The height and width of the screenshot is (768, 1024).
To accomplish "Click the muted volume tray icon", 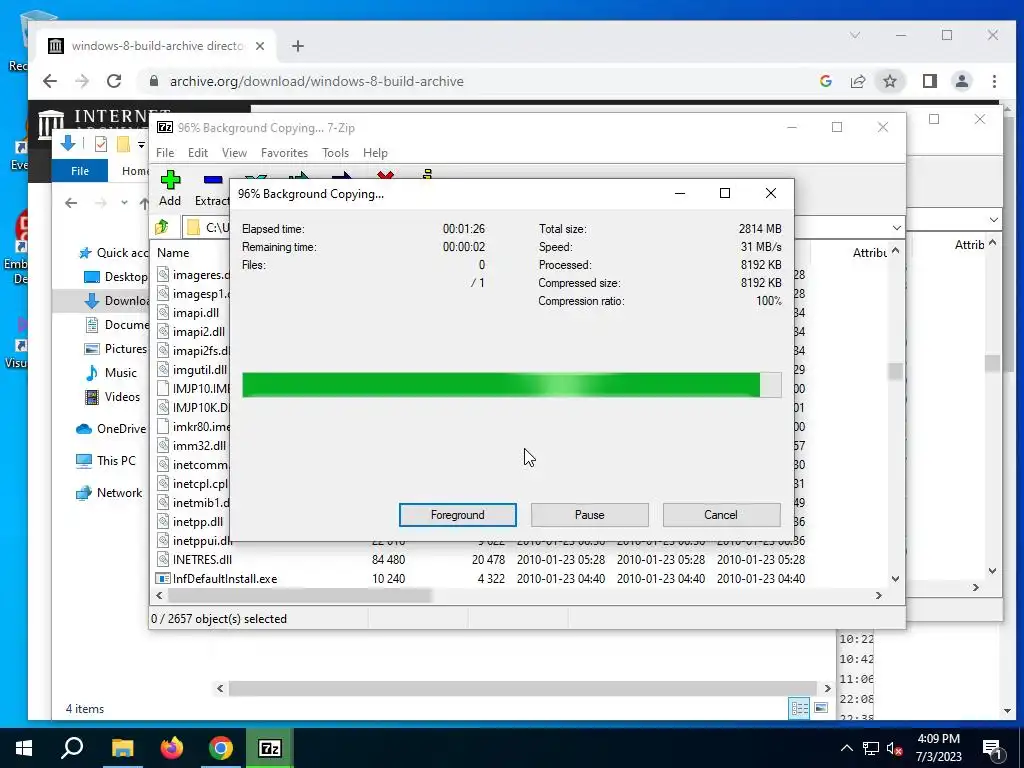I will 895,748.
